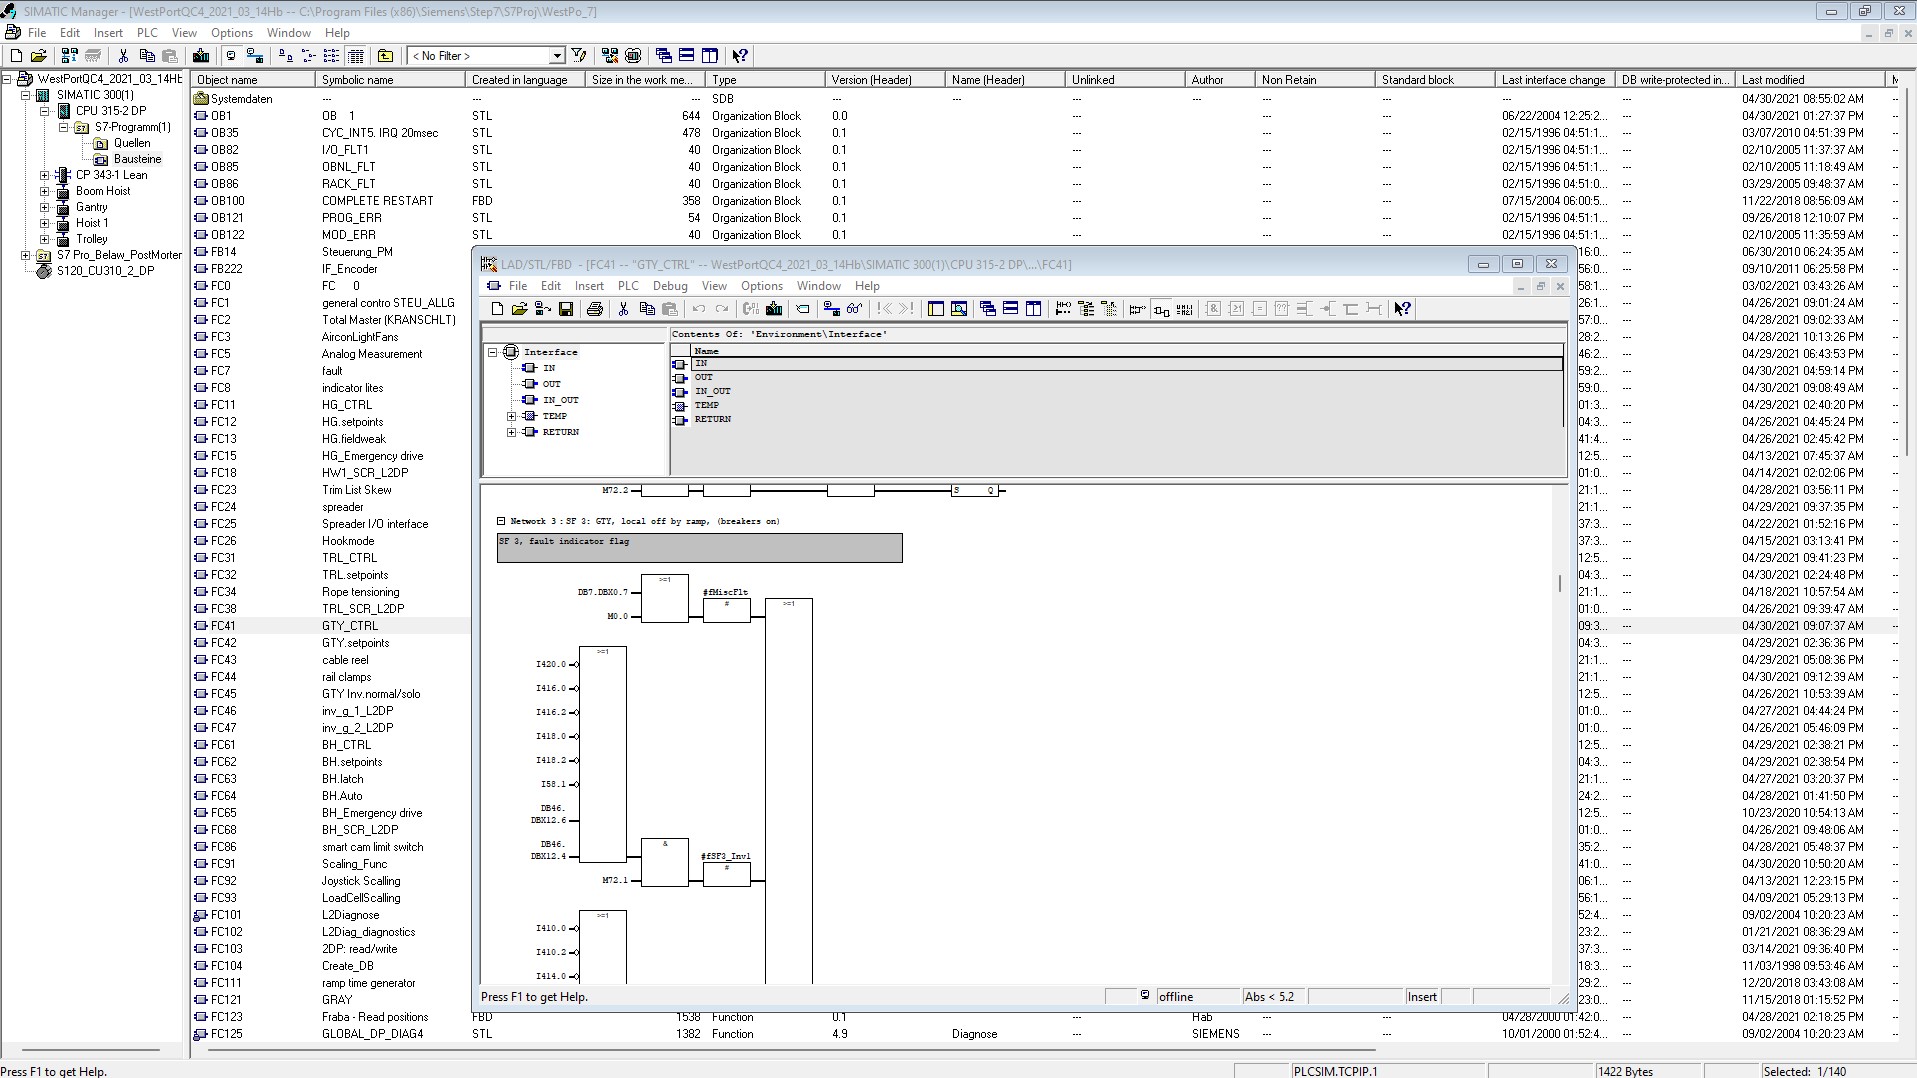Viewport: 1917px width, 1078px height.
Task: Click the Help pointer icon in LAD editor toolbar
Action: pos(1403,309)
